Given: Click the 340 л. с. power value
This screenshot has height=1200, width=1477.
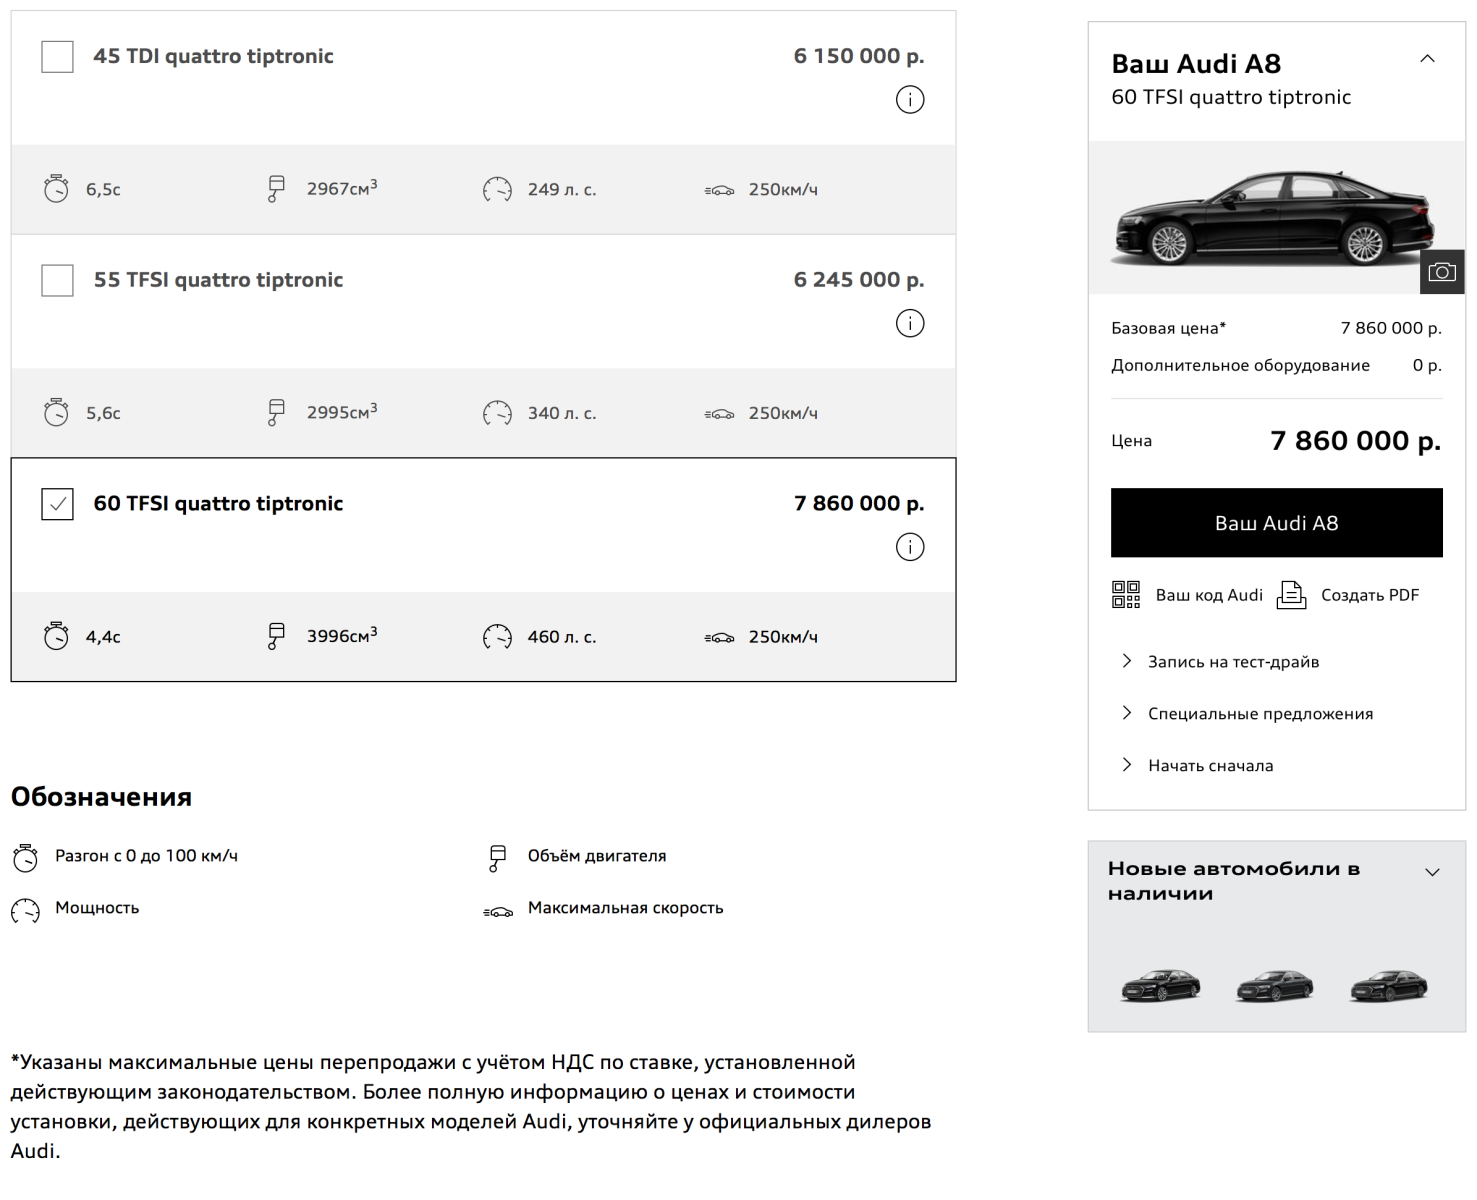Looking at the screenshot, I should tap(562, 413).
